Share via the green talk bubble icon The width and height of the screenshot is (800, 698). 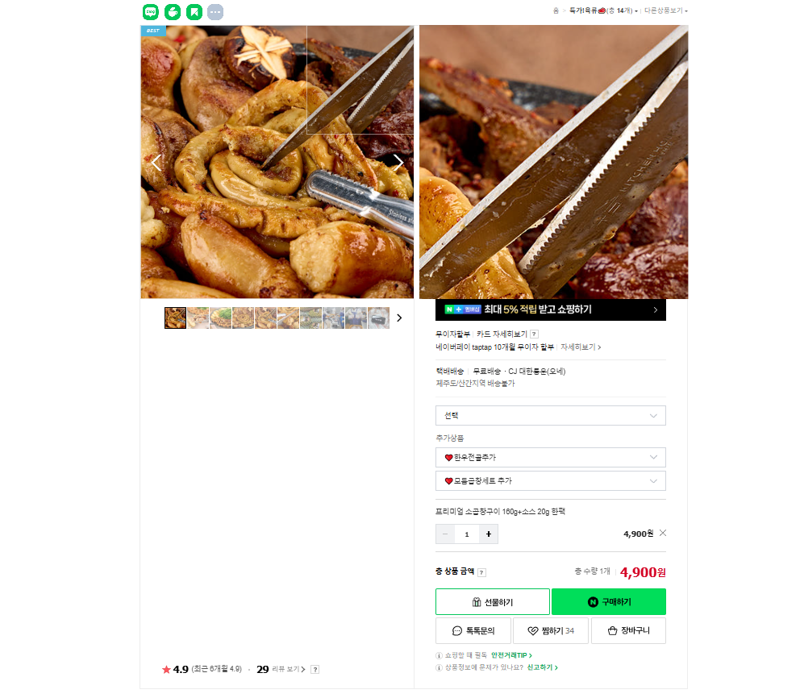pyautogui.click(x=151, y=12)
